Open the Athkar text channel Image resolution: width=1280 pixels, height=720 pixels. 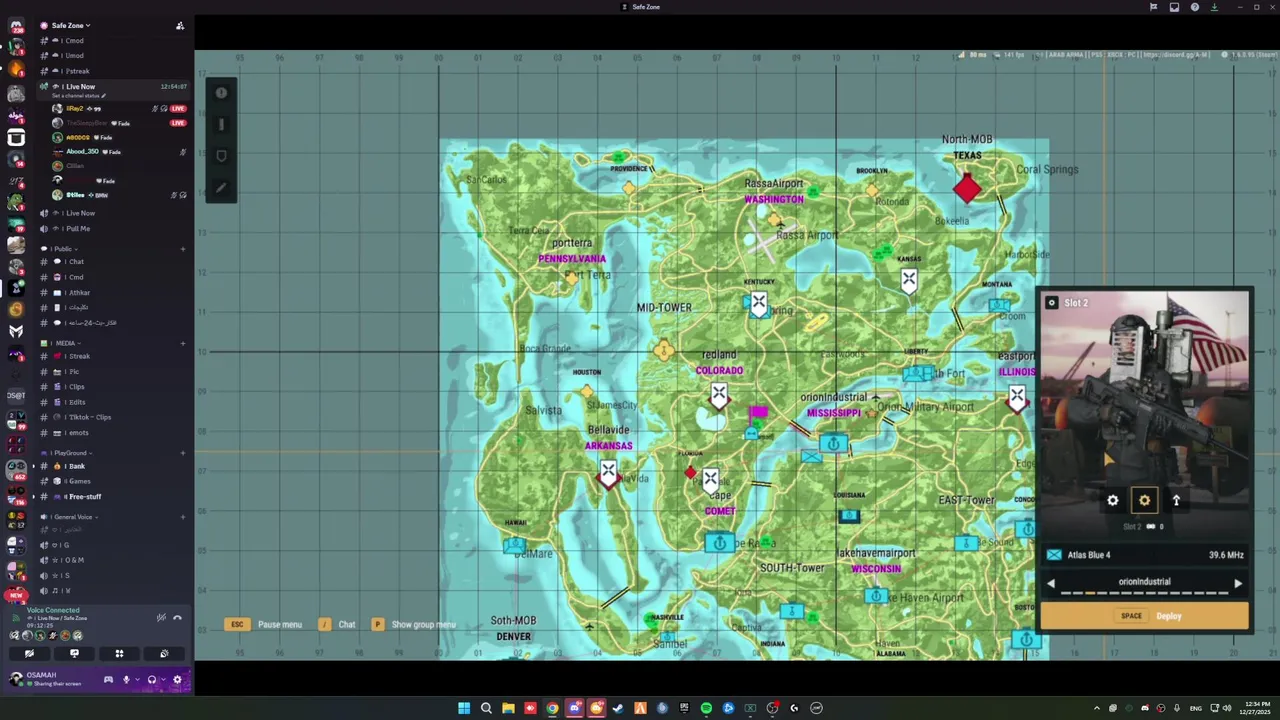pyautogui.click(x=112, y=293)
